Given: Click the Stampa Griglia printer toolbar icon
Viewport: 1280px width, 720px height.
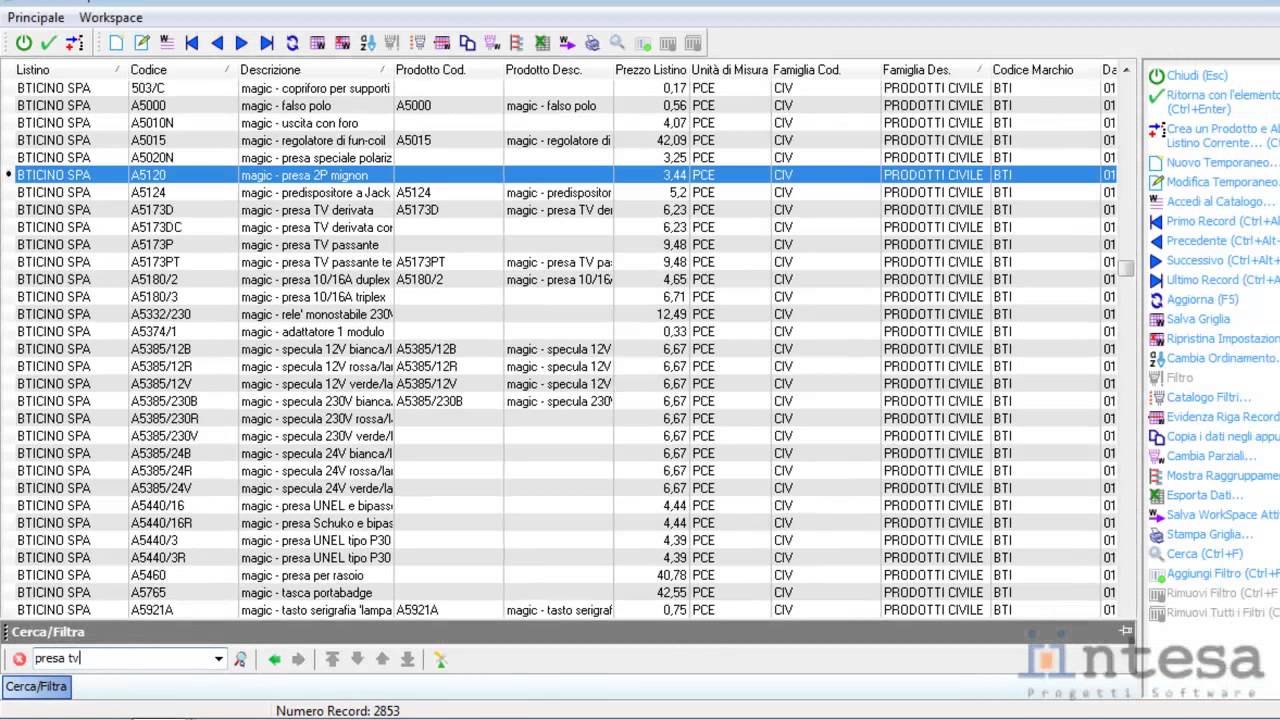Looking at the screenshot, I should [x=592, y=43].
